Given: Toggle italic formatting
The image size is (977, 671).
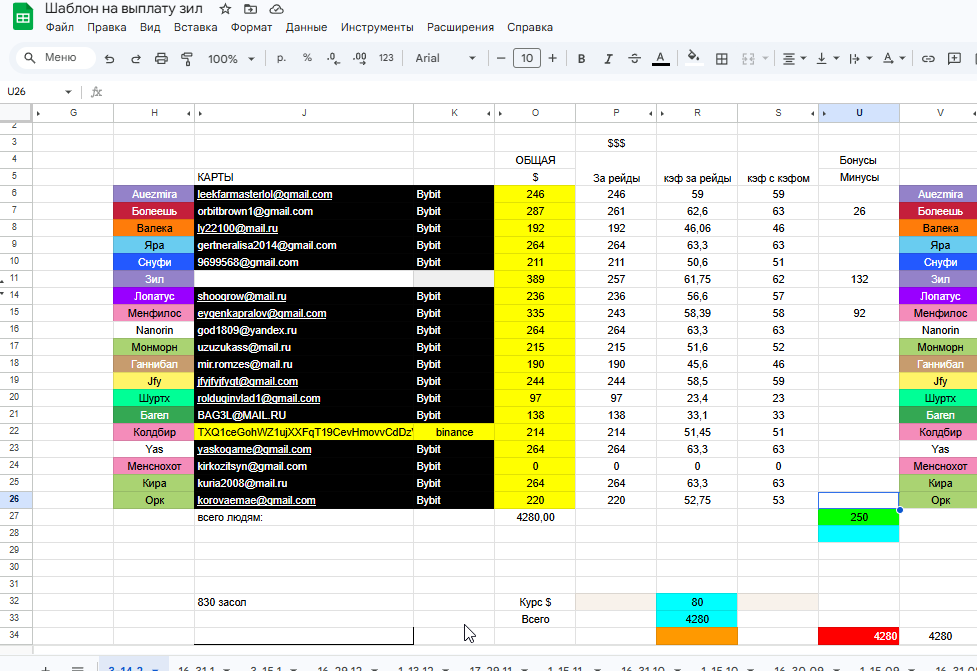Looking at the screenshot, I should [x=608, y=59].
